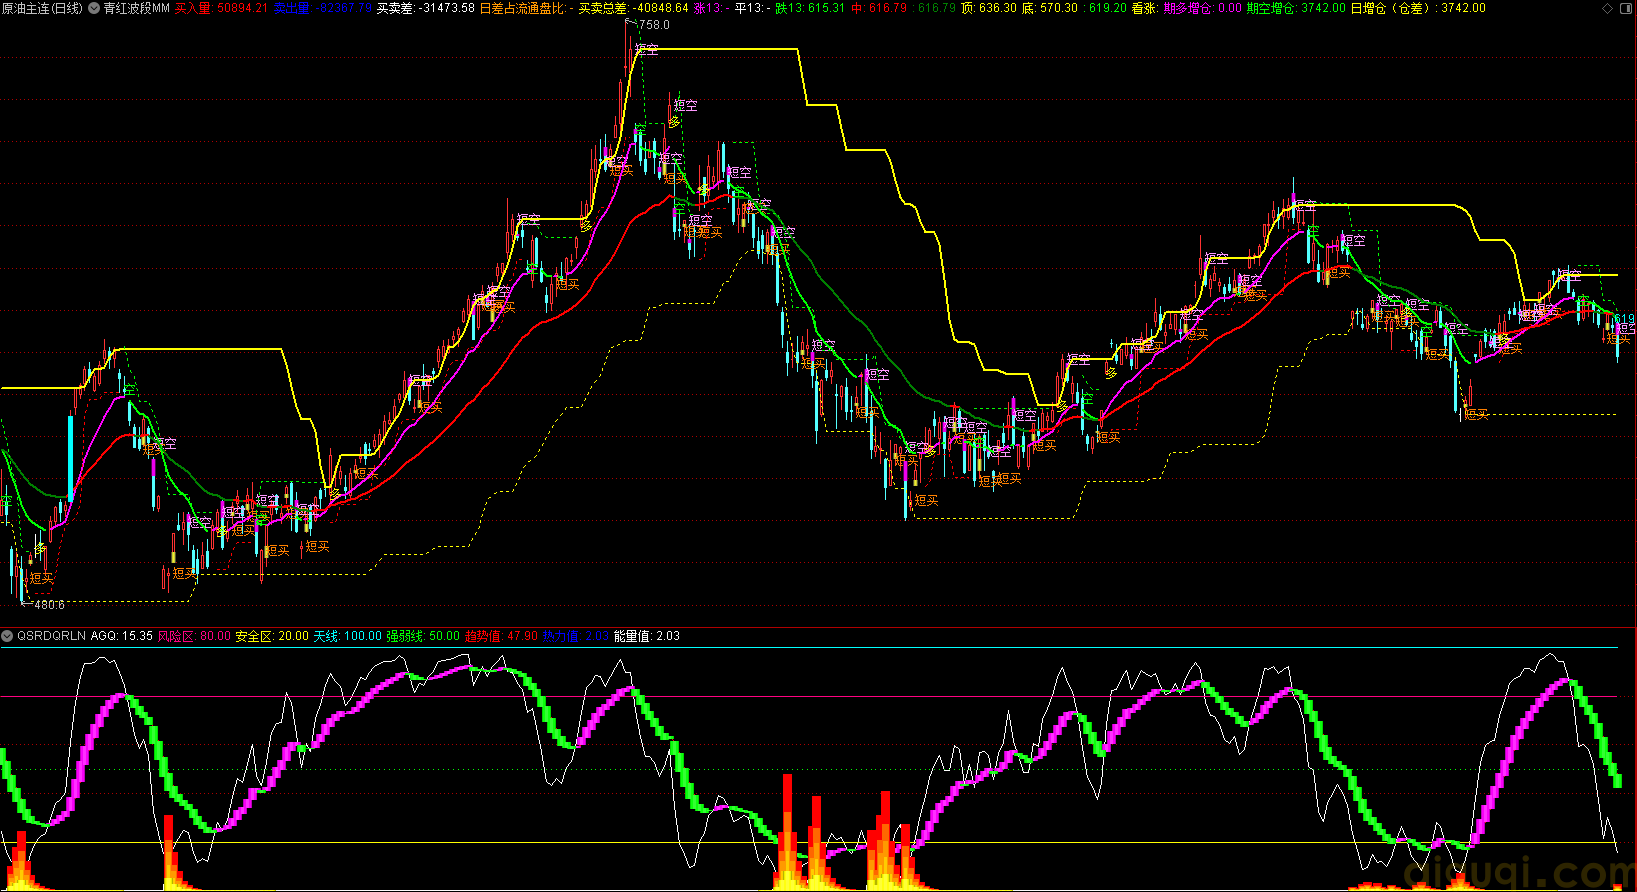Expand the 青红波段MM indicator dropdown
This screenshot has width=1637, height=892.
94,8
